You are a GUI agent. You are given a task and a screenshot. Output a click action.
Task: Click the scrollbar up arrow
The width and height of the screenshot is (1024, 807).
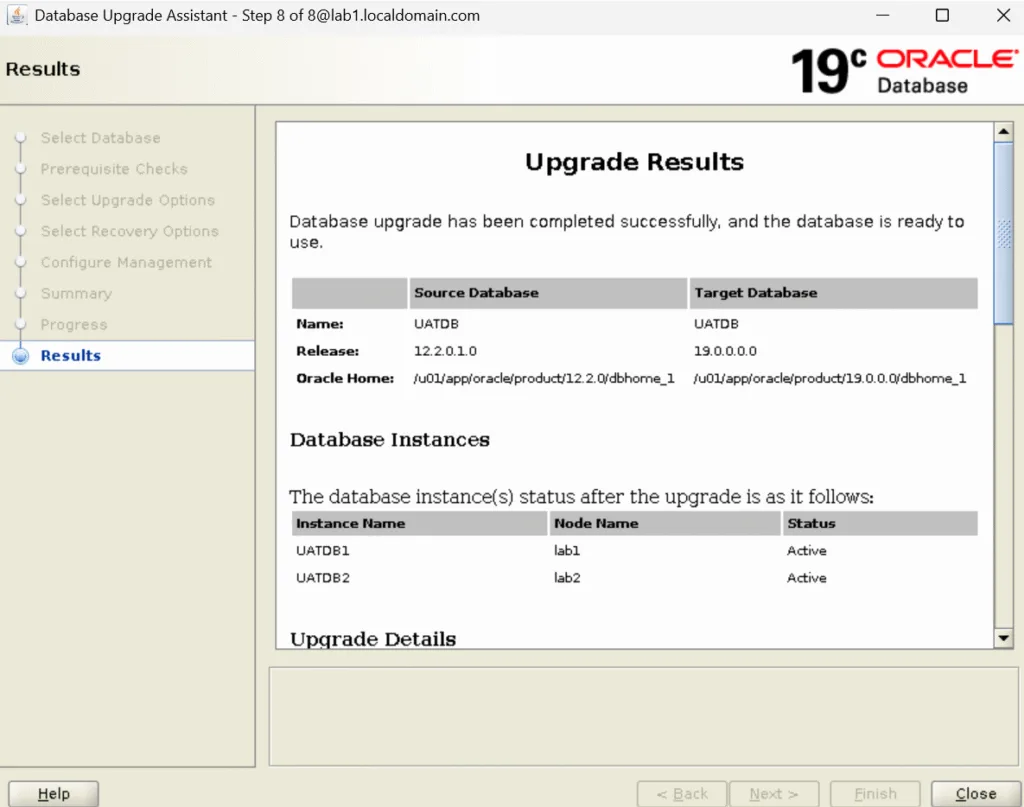(1003, 129)
